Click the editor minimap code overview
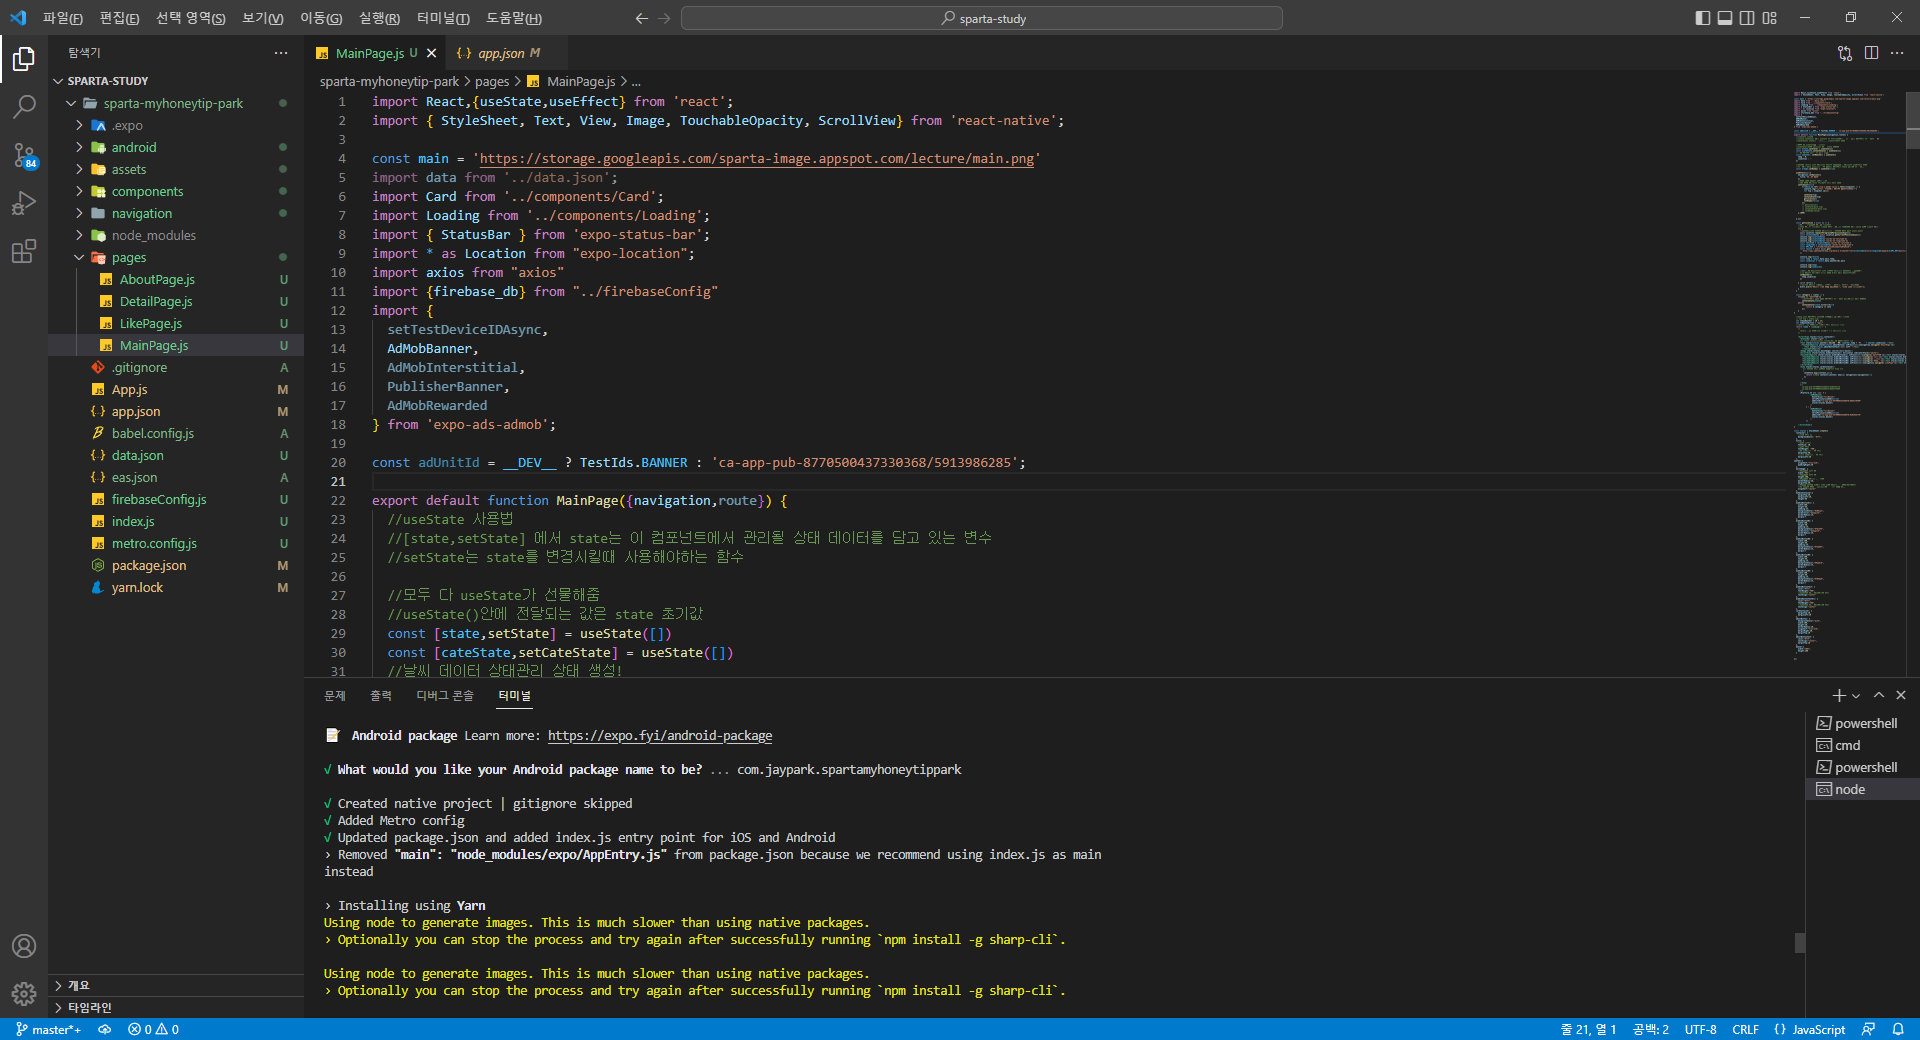 click(x=1848, y=375)
